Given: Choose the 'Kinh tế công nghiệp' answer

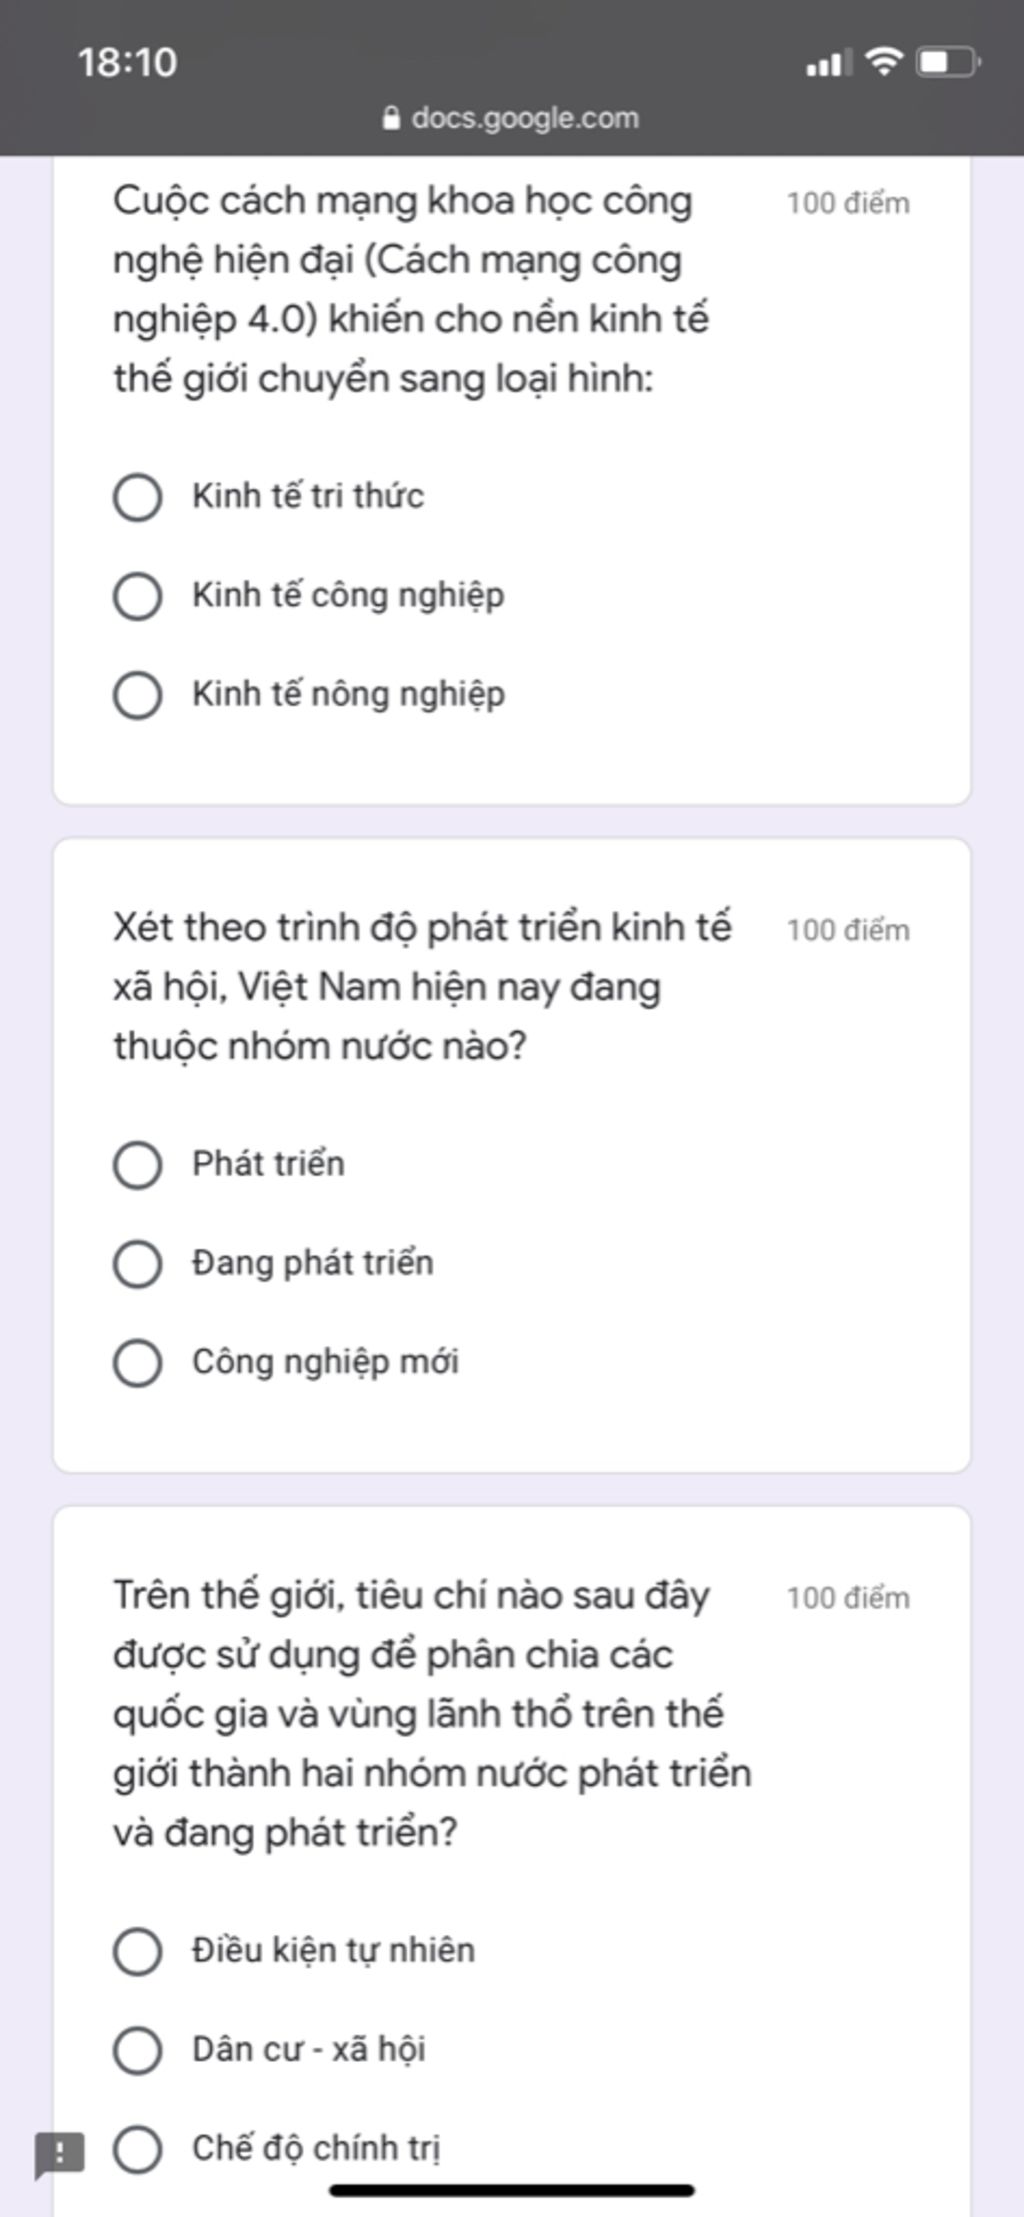Looking at the screenshot, I should click(x=138, y=596).
